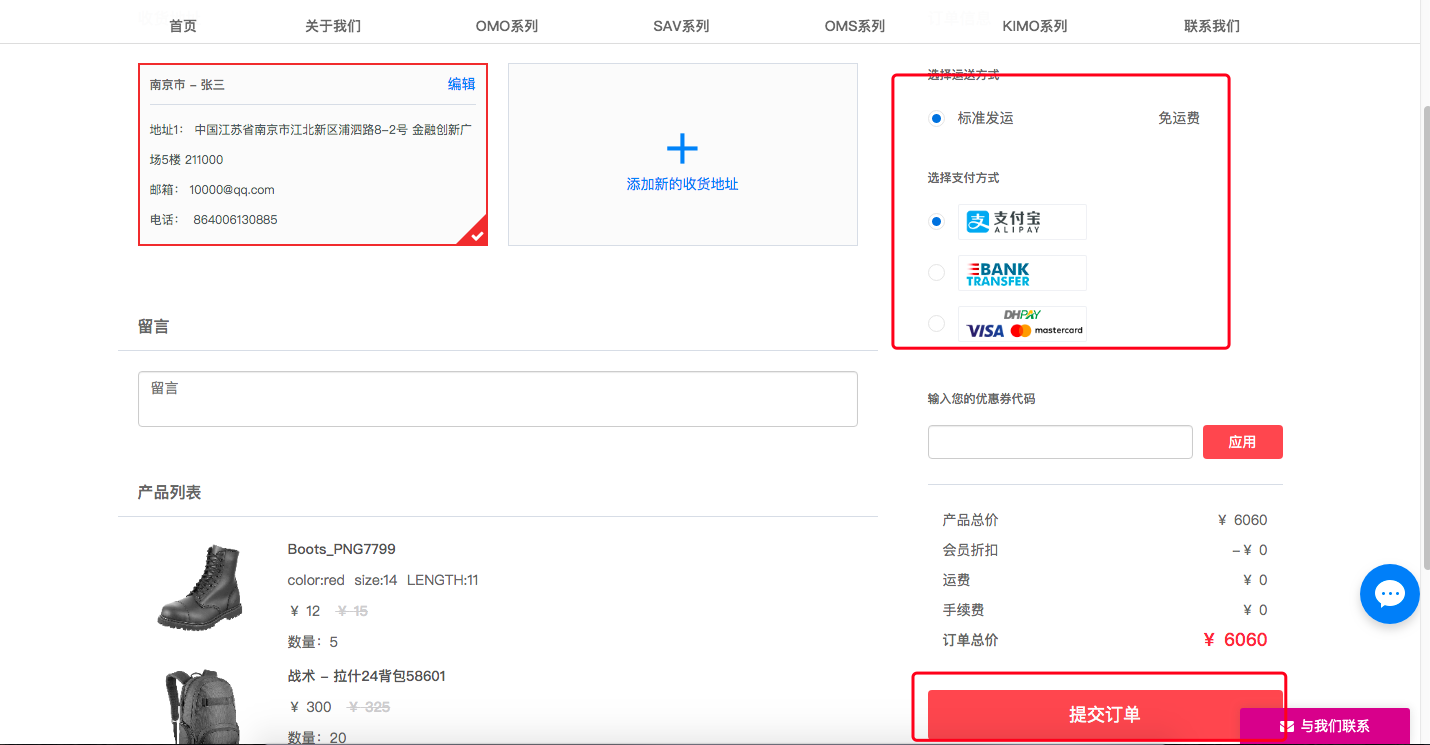Select the Alipay payment logo
Image resolution: width=1430 pixels, height=745 pixels.
coord(1022,221)
